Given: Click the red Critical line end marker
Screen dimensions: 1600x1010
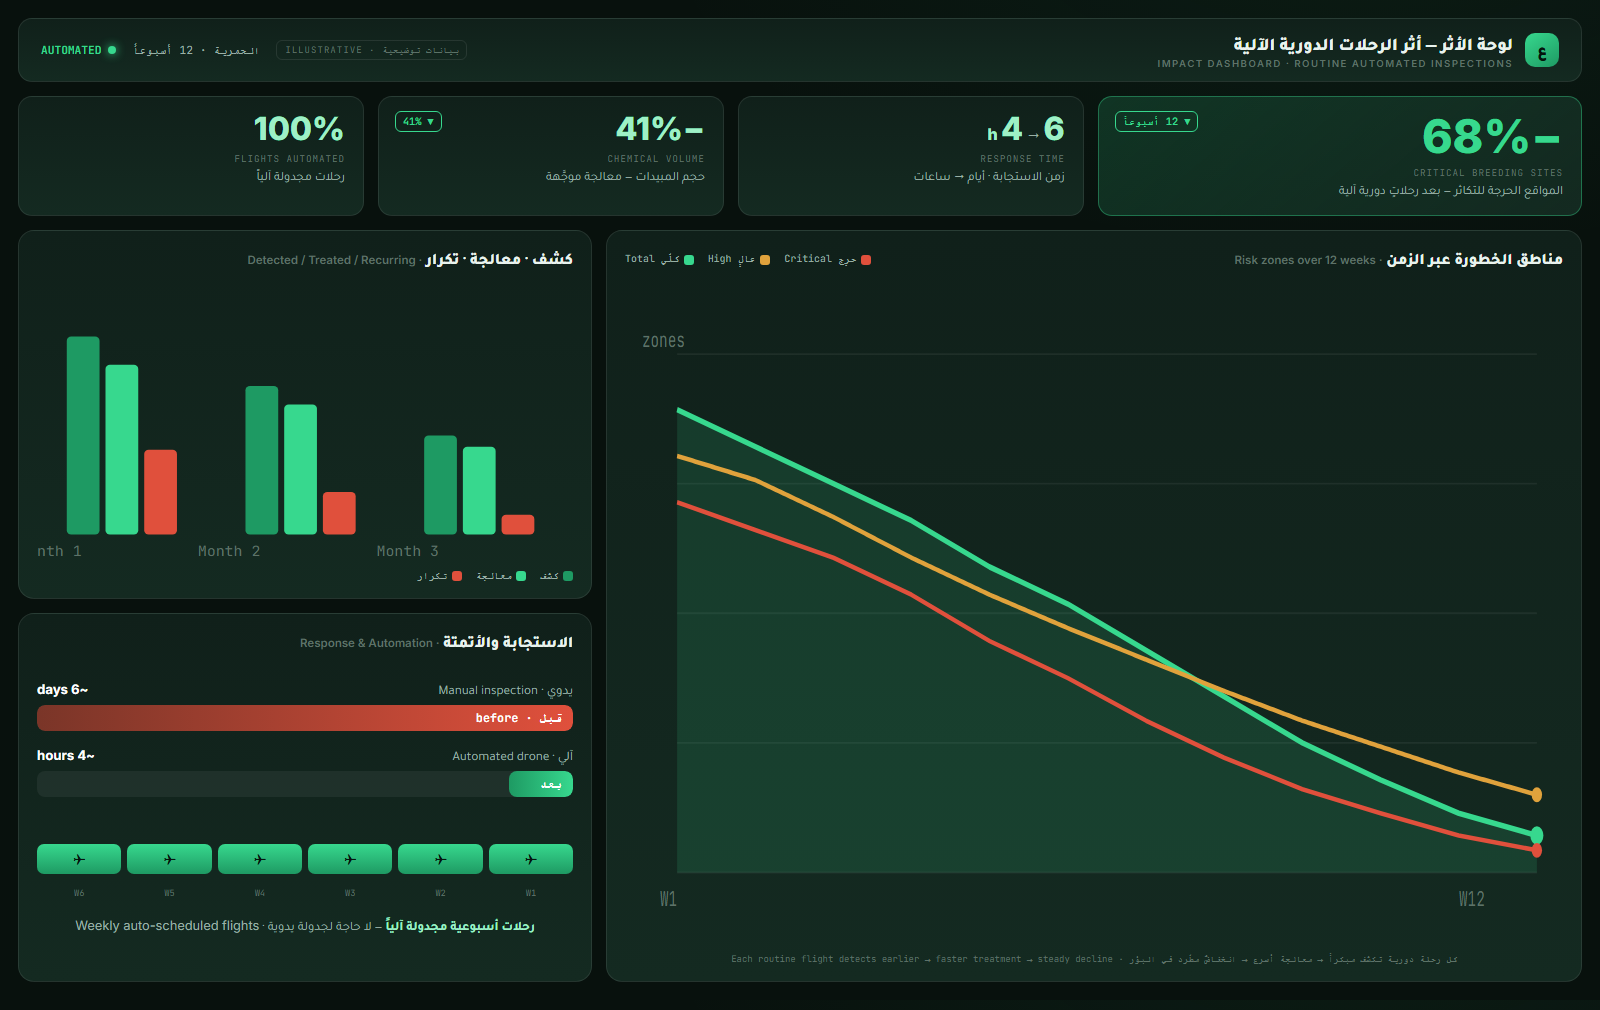Looking at the screenshot, I should (x=1537, y=851).
